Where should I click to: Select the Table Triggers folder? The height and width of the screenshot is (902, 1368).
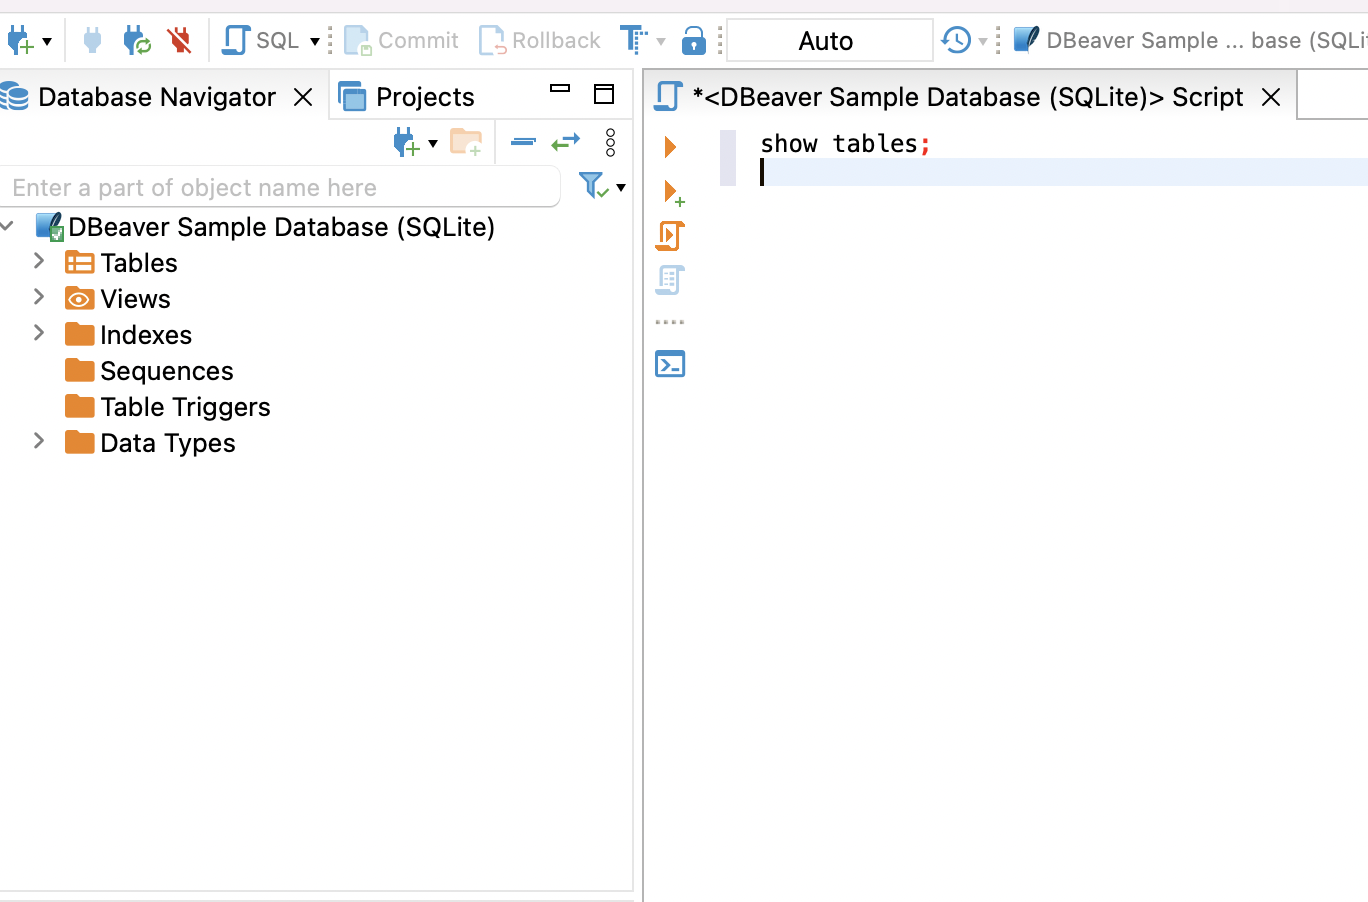tap(185, 407)
